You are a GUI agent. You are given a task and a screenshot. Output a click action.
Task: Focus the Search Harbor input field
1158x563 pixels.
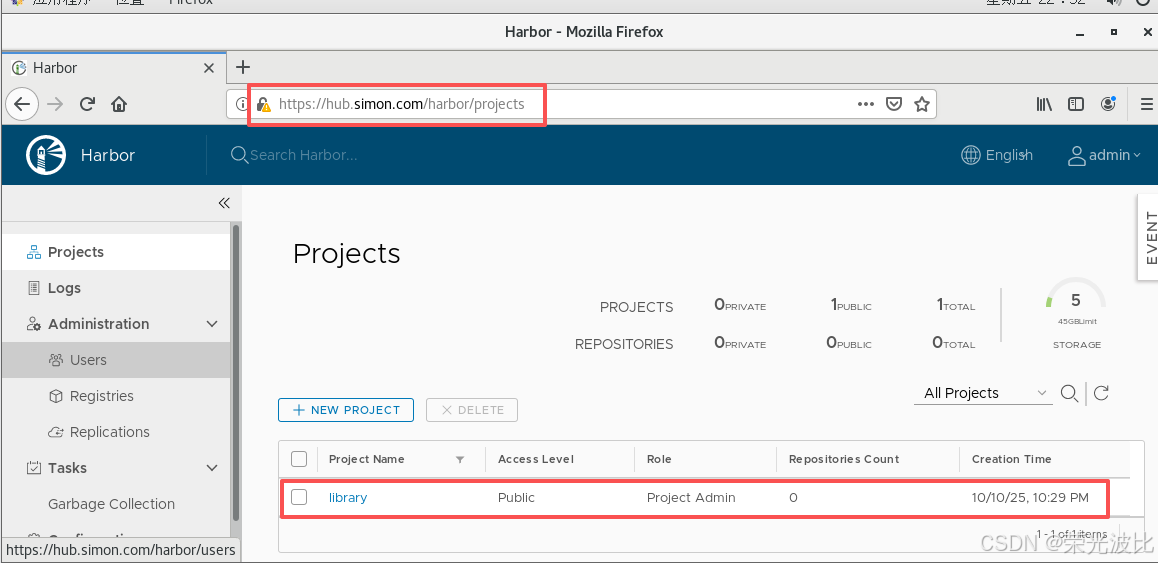pyautogui.click(x=304, y=155)
